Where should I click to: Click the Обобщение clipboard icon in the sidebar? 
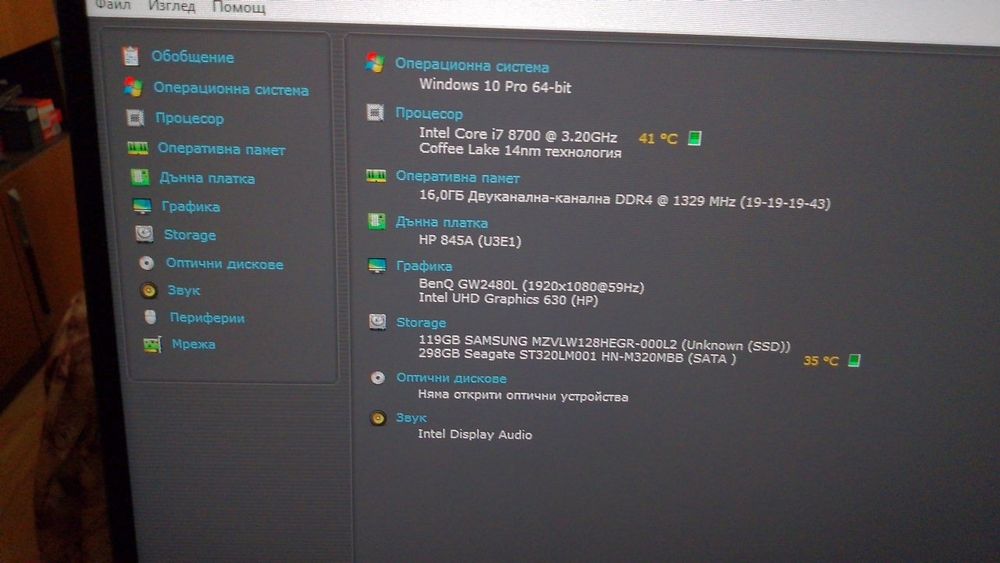tap(131, 56)
